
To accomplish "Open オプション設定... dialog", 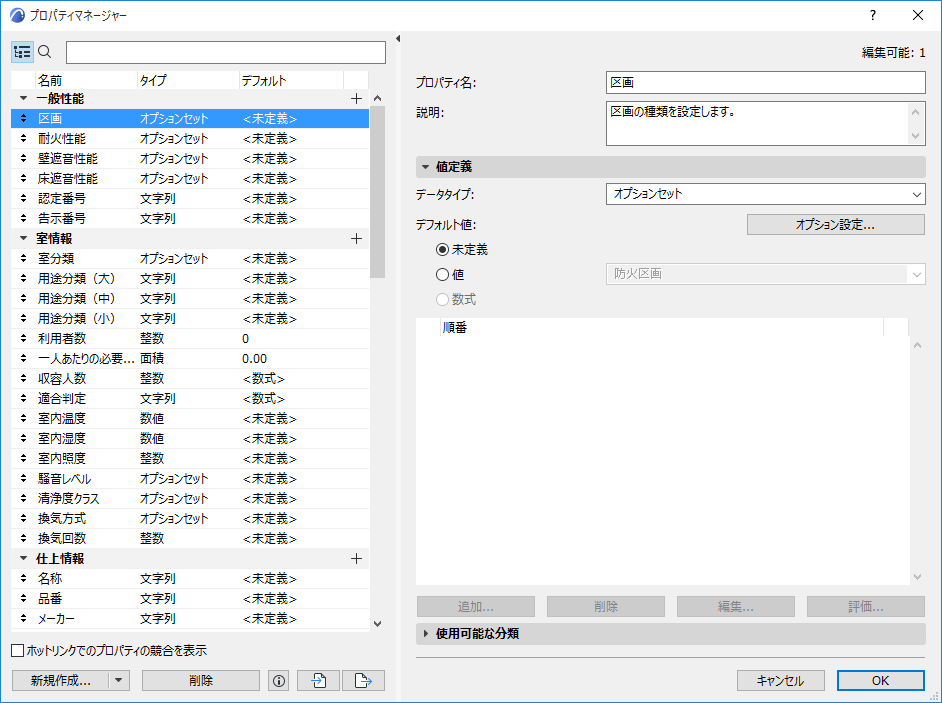I will 836,225.
